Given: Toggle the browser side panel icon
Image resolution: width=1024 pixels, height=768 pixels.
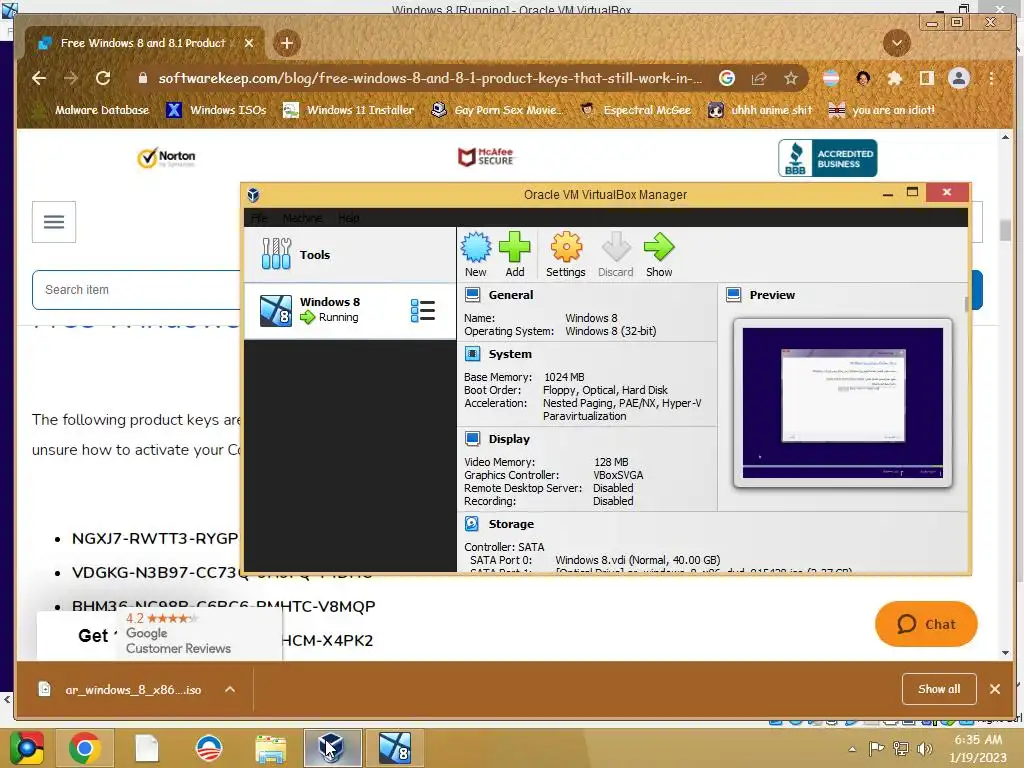Looking at the screenshot, I should (x=927, y=78).
